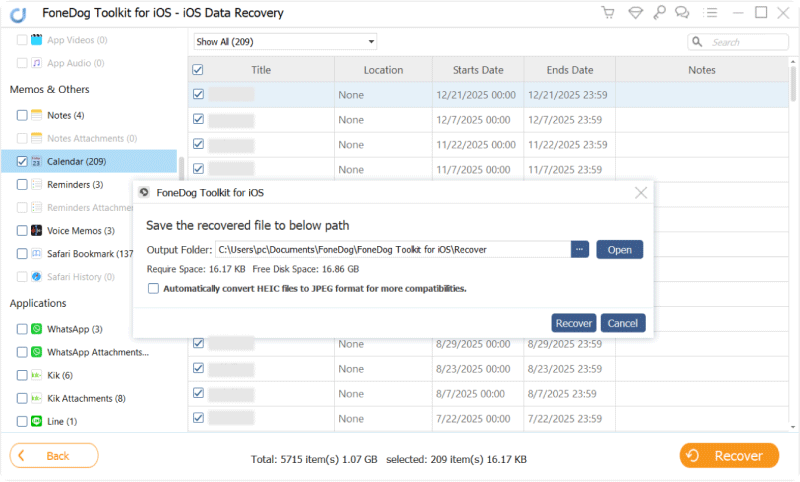The width and height of the screenshot is (800, 482).
Task: Click Cancel in the save dialog
Action: [622, 323]
